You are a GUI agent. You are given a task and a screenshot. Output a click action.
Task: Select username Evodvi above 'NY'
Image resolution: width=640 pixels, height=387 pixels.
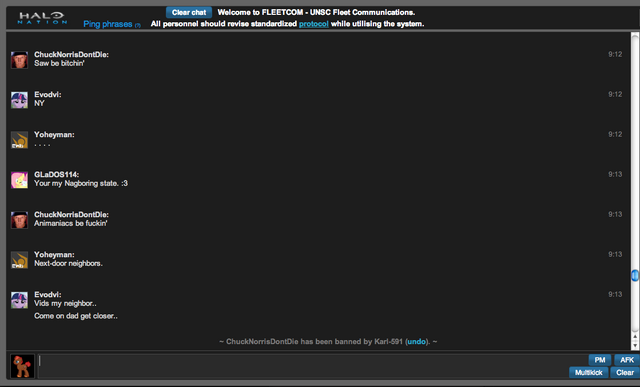point(48,94)
